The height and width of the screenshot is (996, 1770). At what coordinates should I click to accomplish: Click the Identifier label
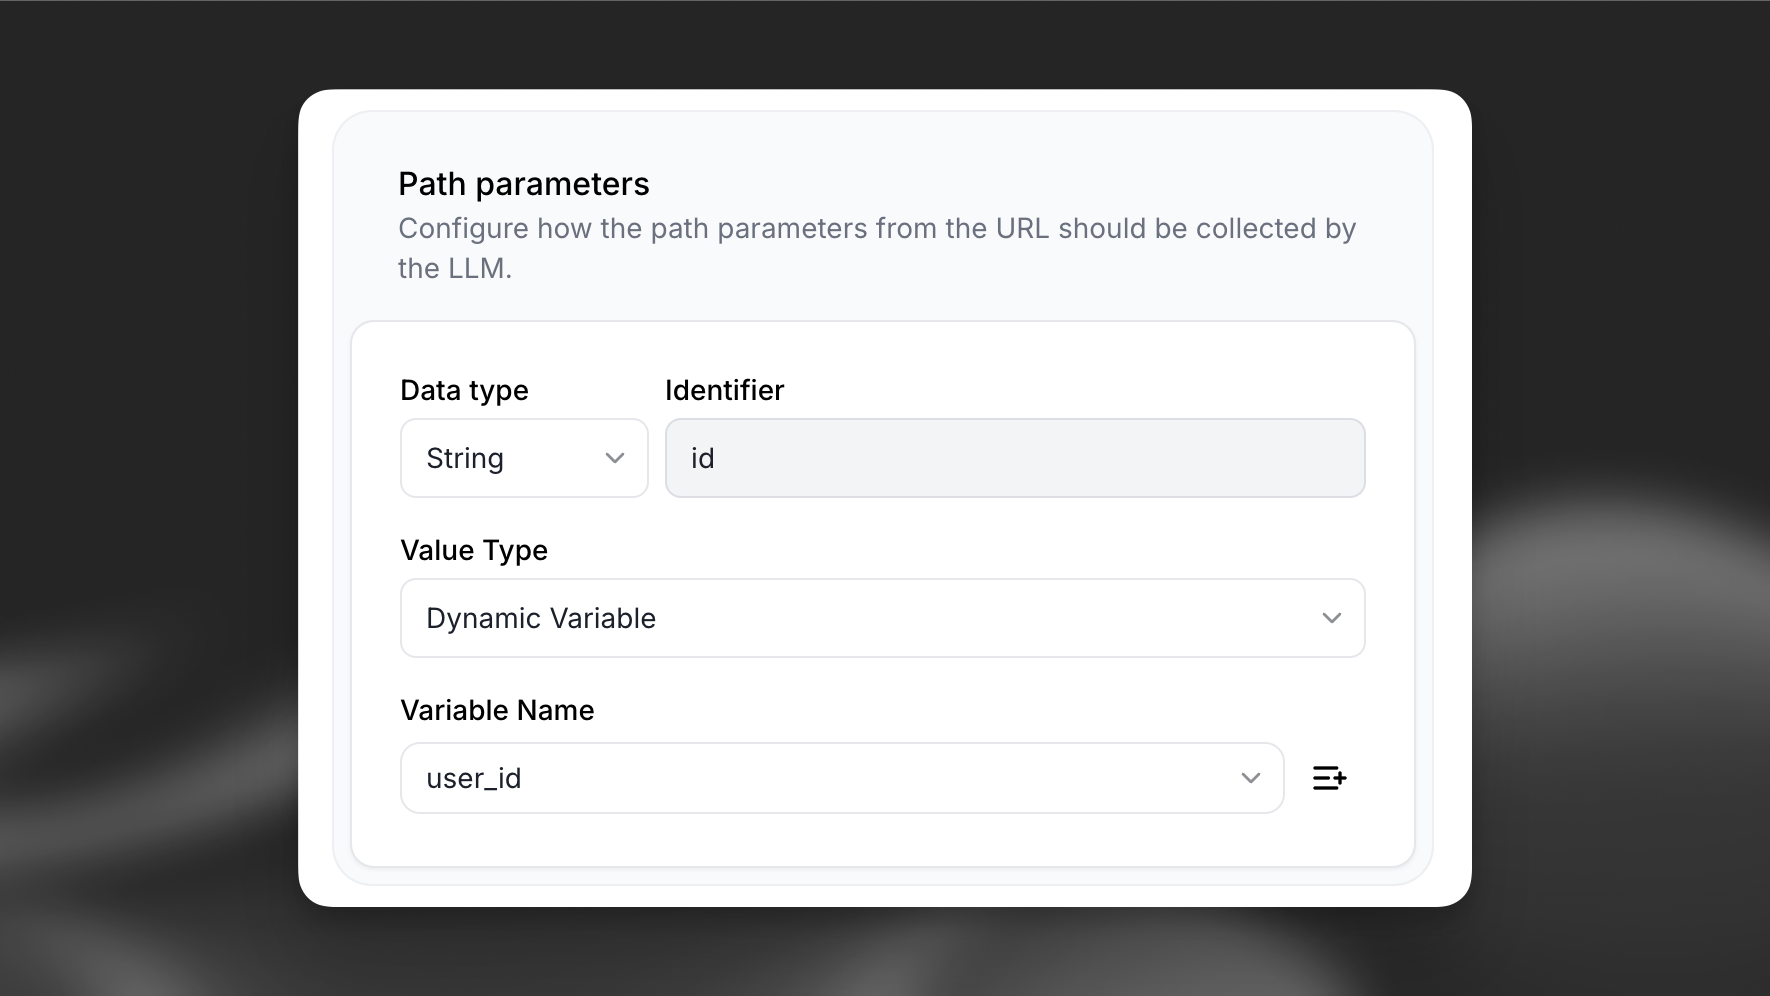pyautogui.click(x=724, y=390)
